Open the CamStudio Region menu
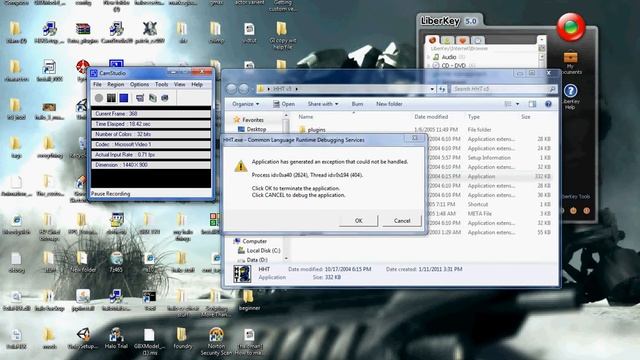 pyautogui.click(x=116, y=84)
